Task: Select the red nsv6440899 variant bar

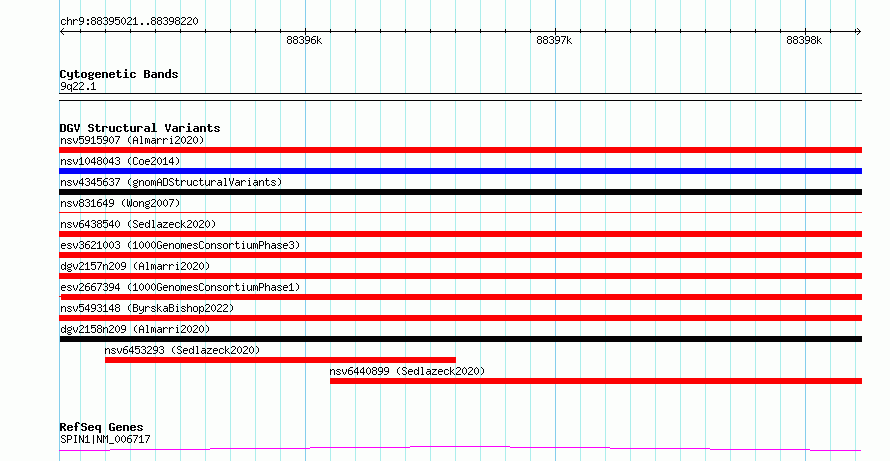Action: click(x=596, y=381)
